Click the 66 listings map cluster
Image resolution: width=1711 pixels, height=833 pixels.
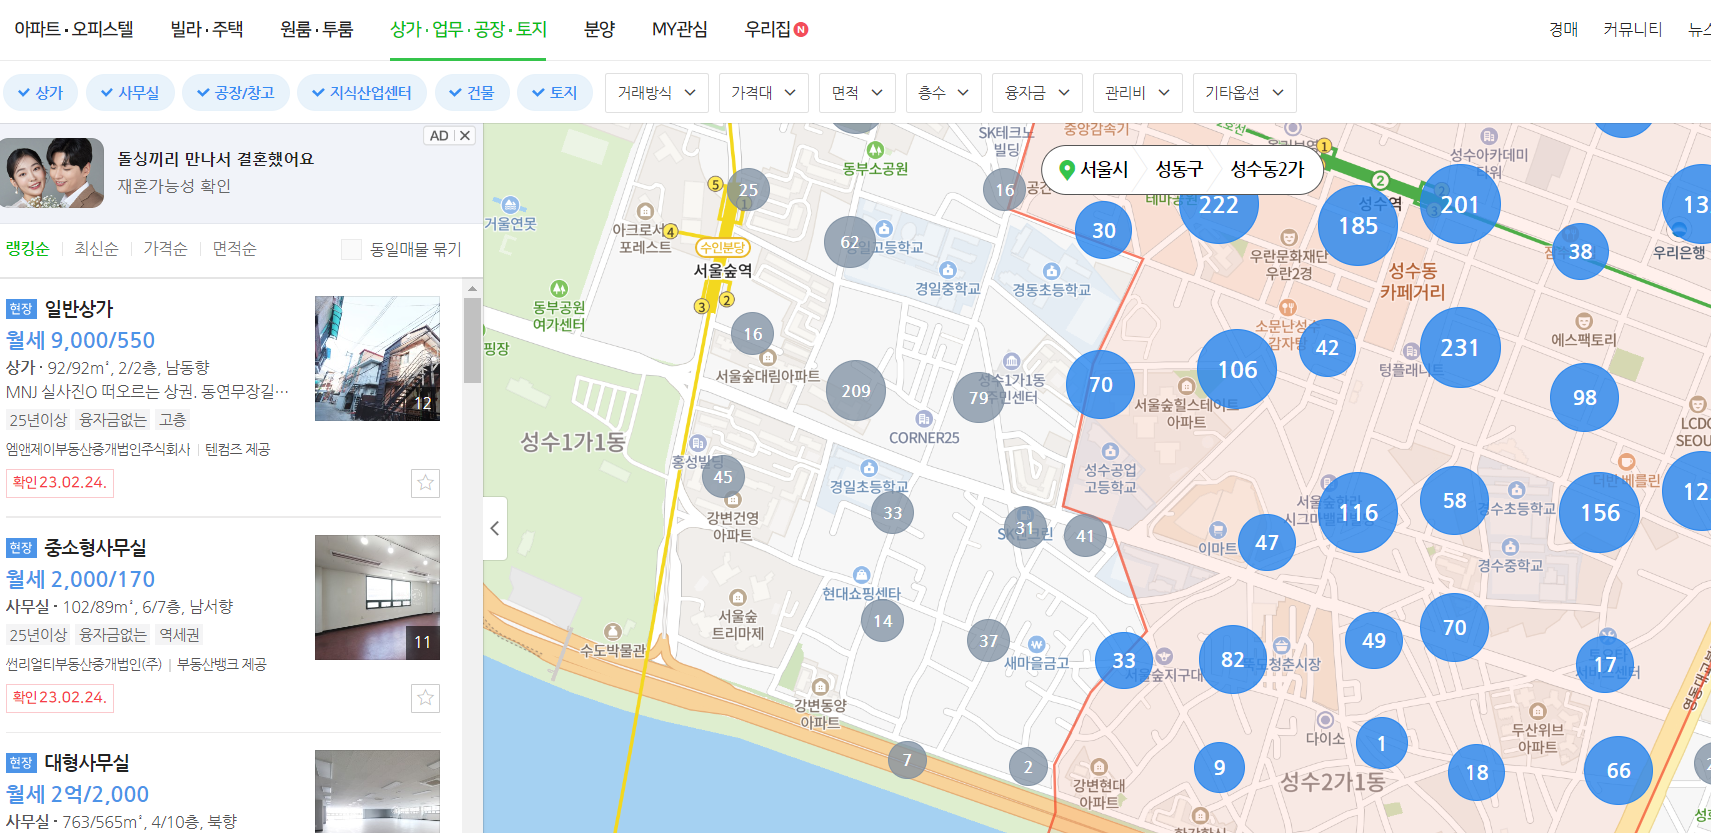(1618, 771)
